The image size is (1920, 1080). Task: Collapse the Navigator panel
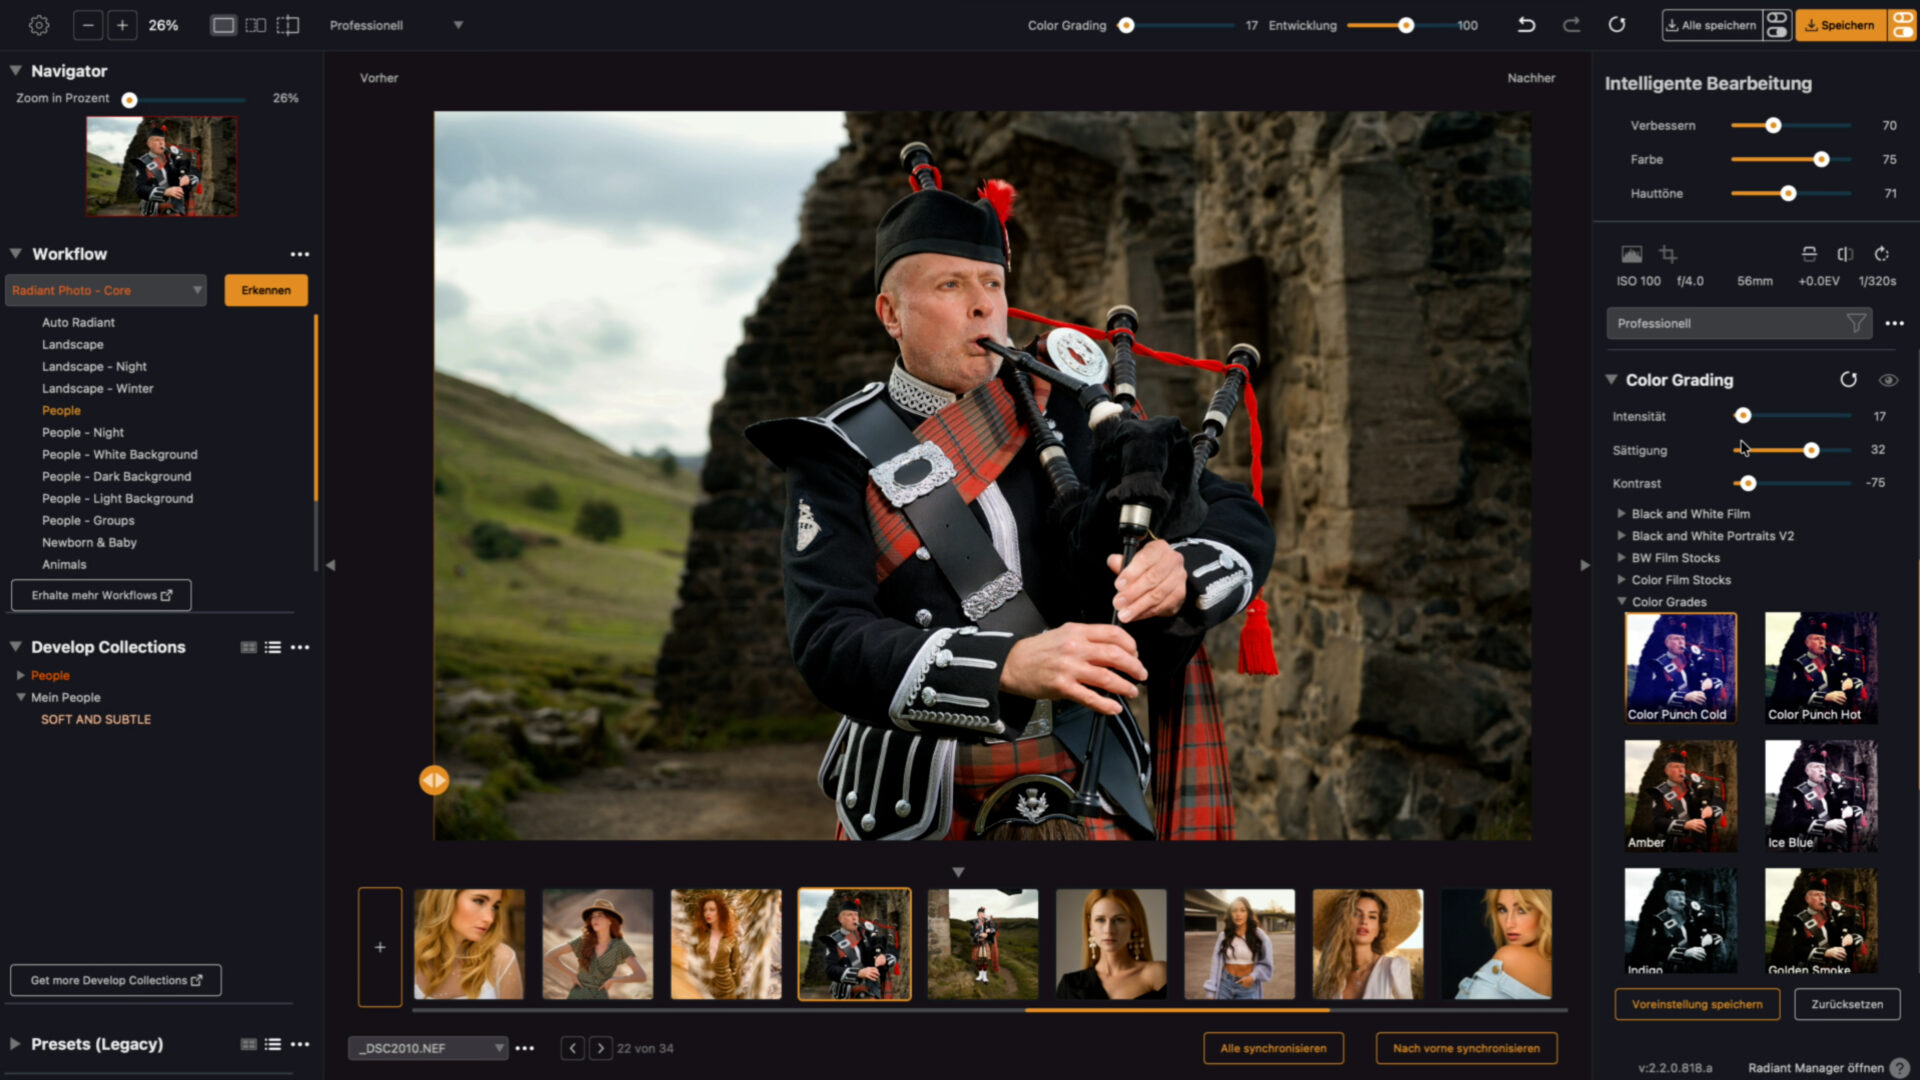click(x=16, y=71)
